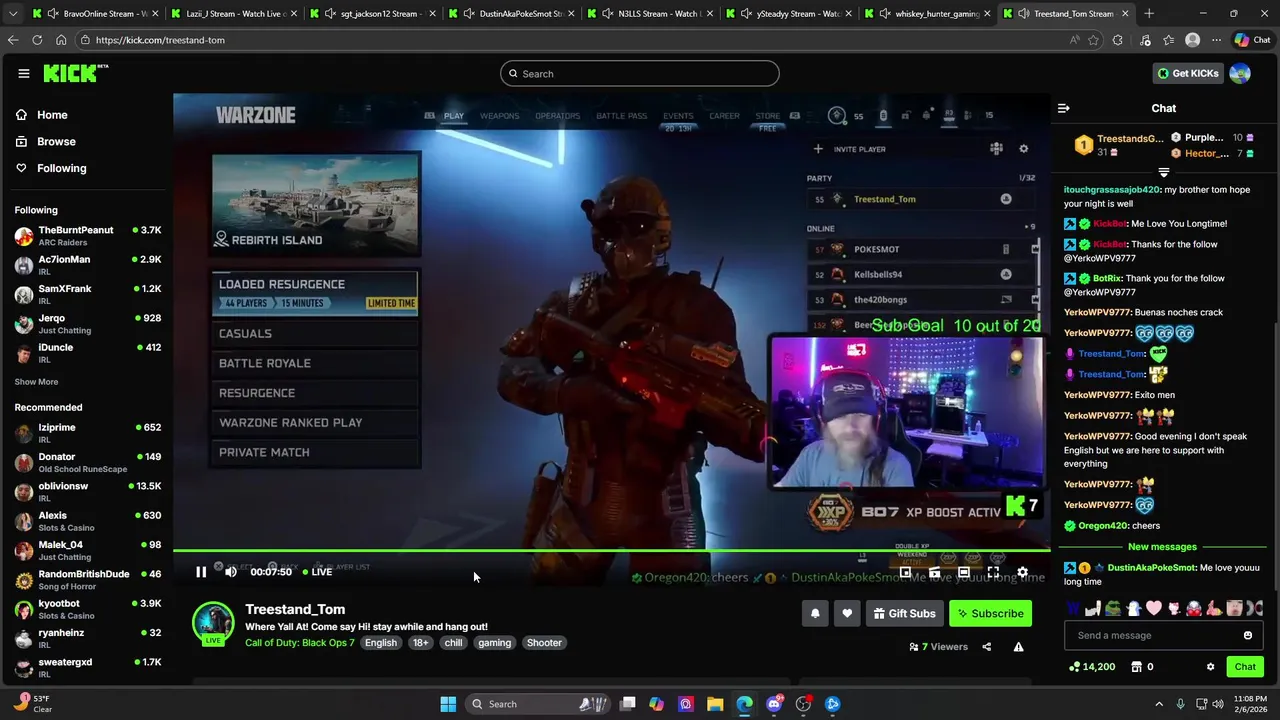Jump to New messages in chat
Screen dimensions: 1280x720
click(1162, 547)
